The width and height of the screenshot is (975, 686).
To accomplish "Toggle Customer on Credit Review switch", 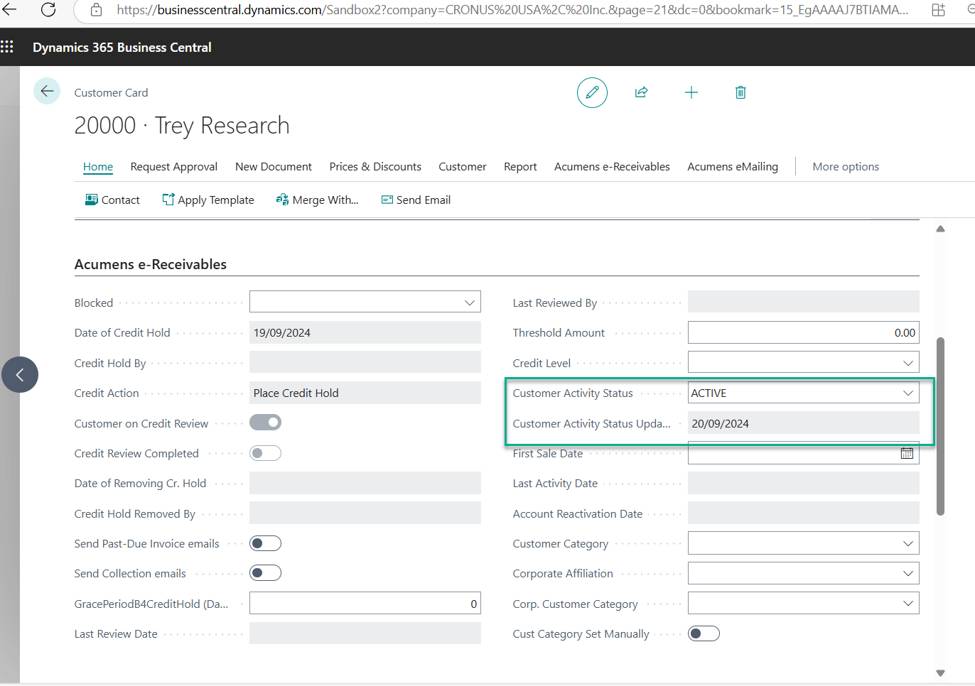I will point(266,423).
